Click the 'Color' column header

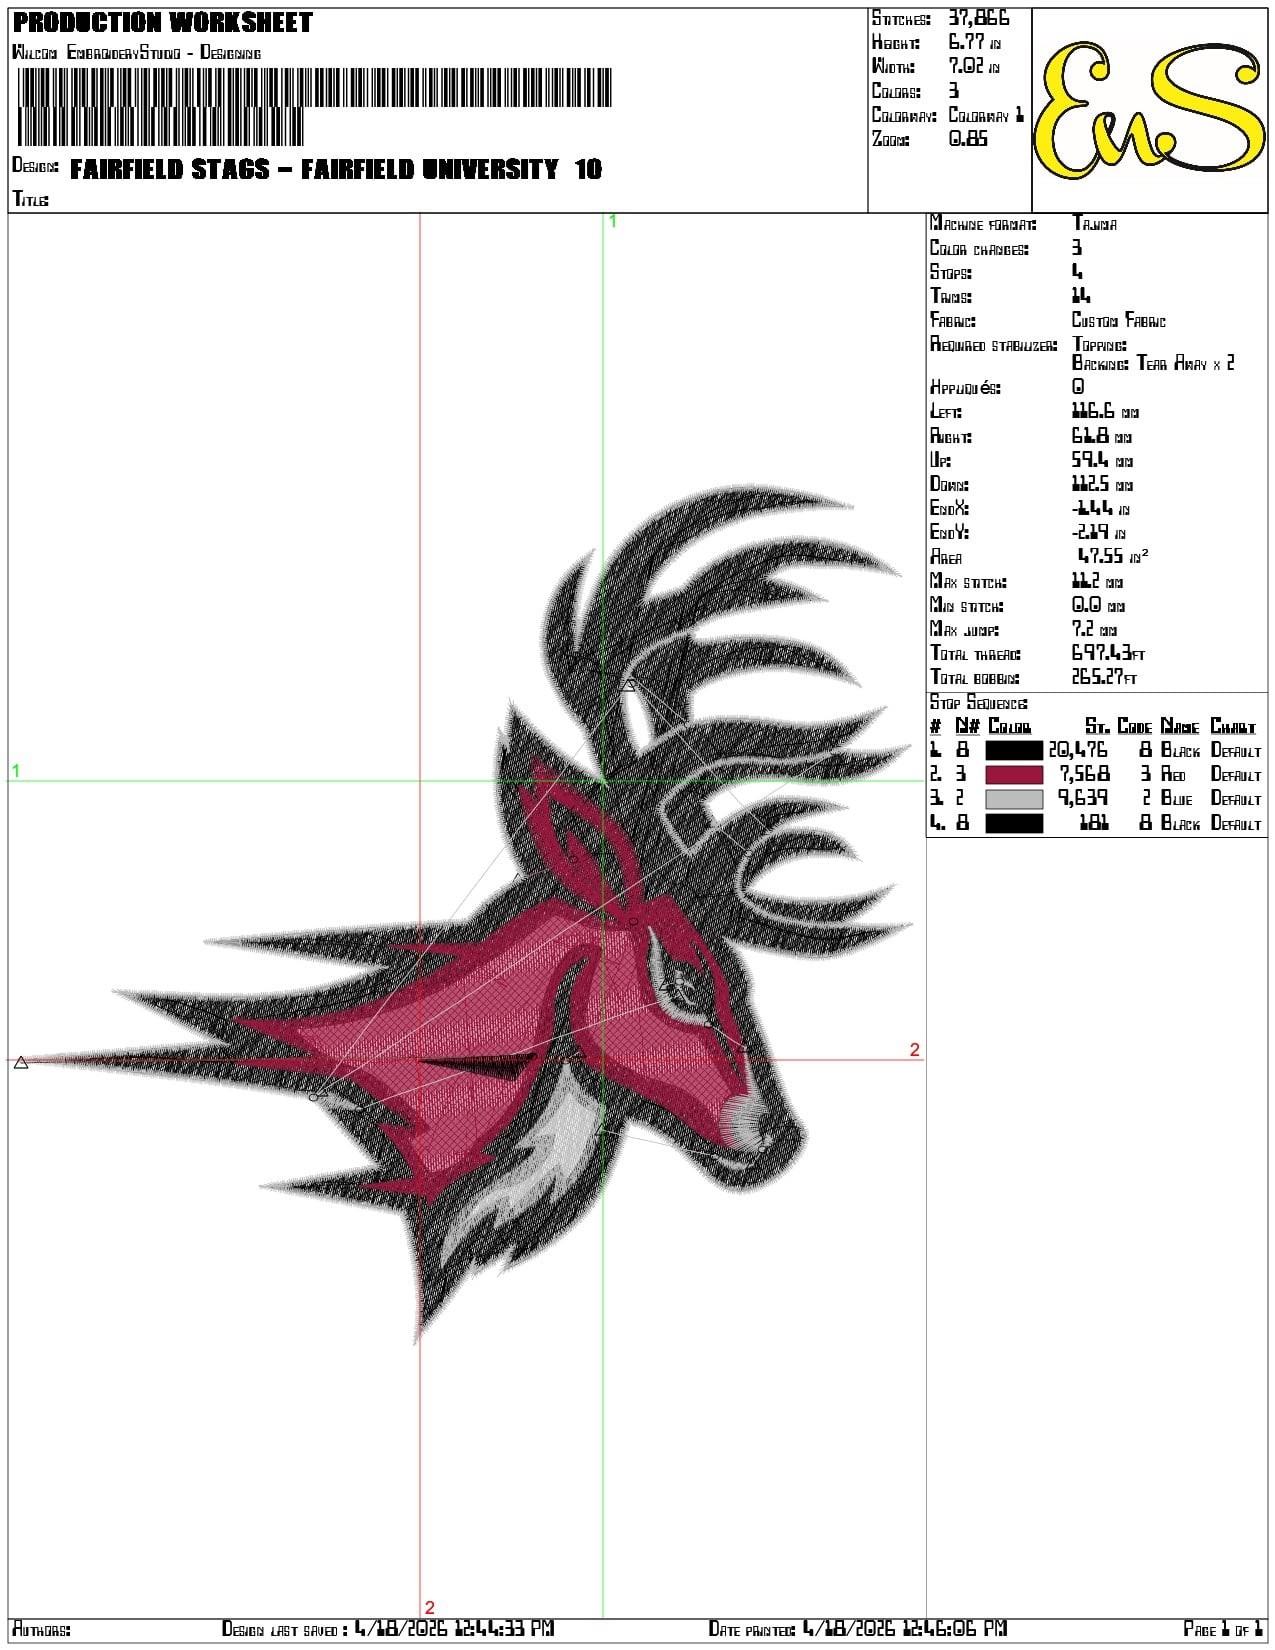[1009, 726]
